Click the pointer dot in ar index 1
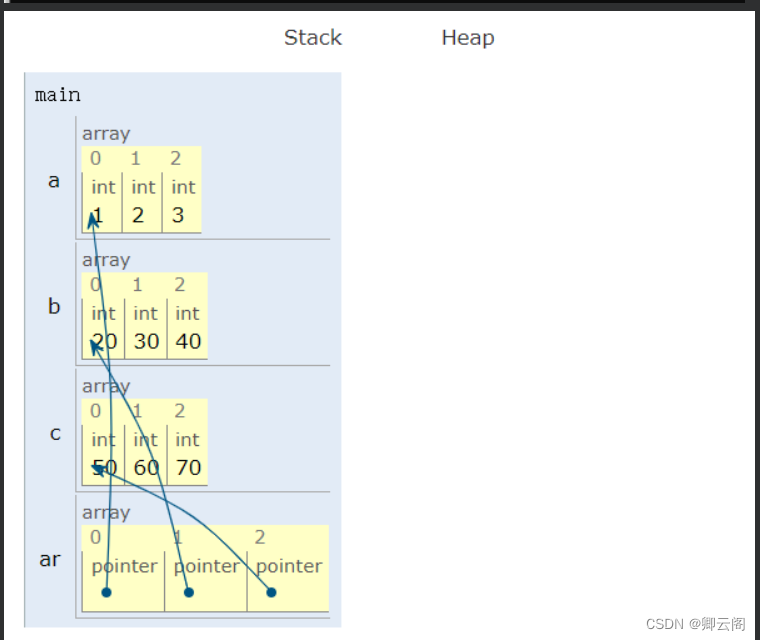The image size is (760, 640). tap(188, 592)
